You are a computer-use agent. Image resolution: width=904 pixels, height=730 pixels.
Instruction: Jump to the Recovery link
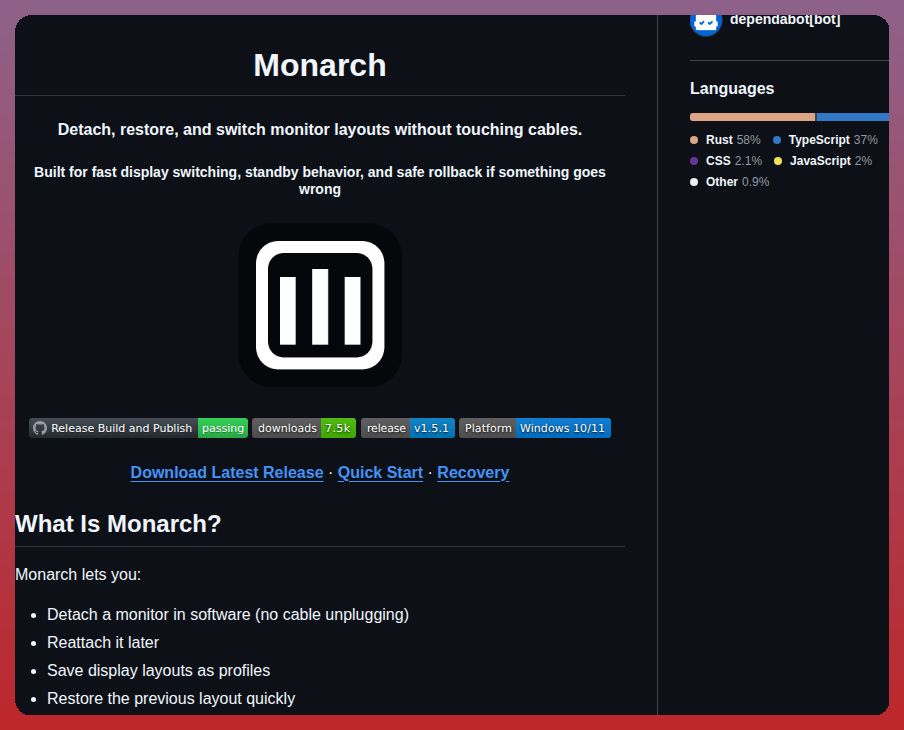473,472
